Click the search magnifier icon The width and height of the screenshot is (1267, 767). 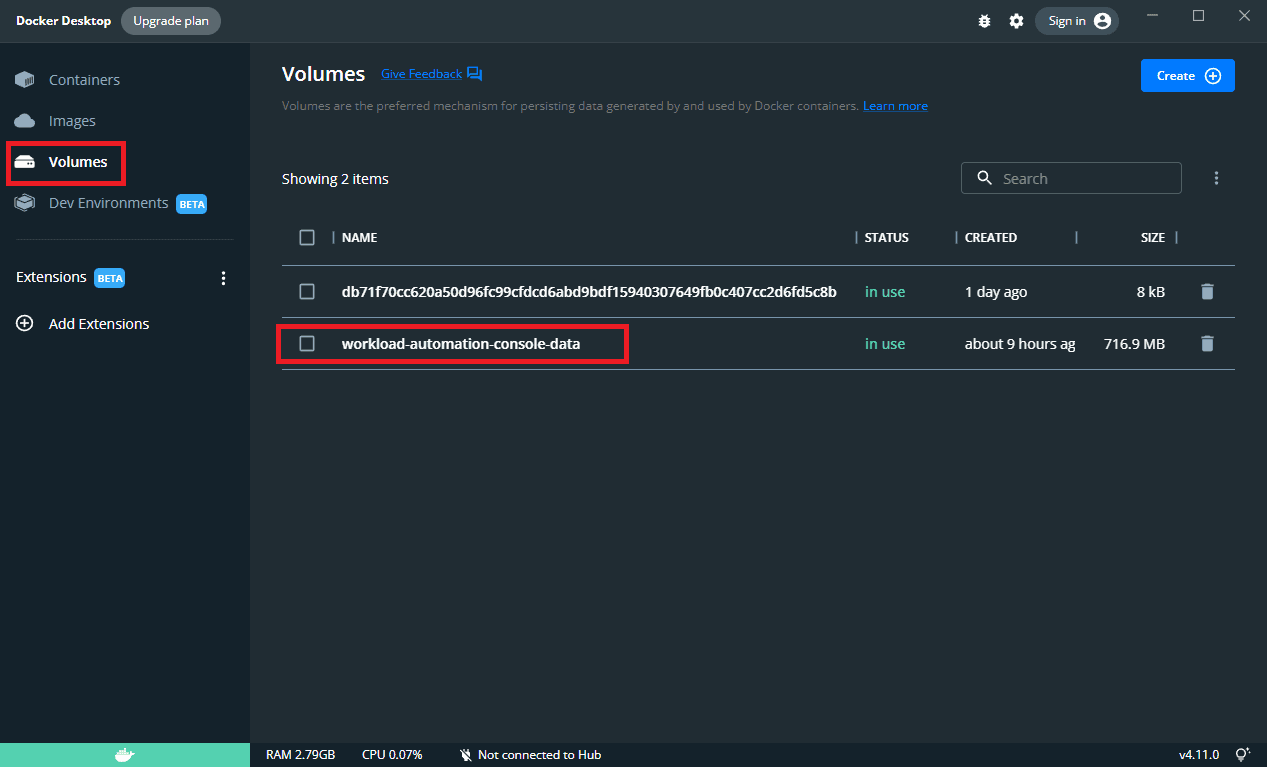point(984,178)
